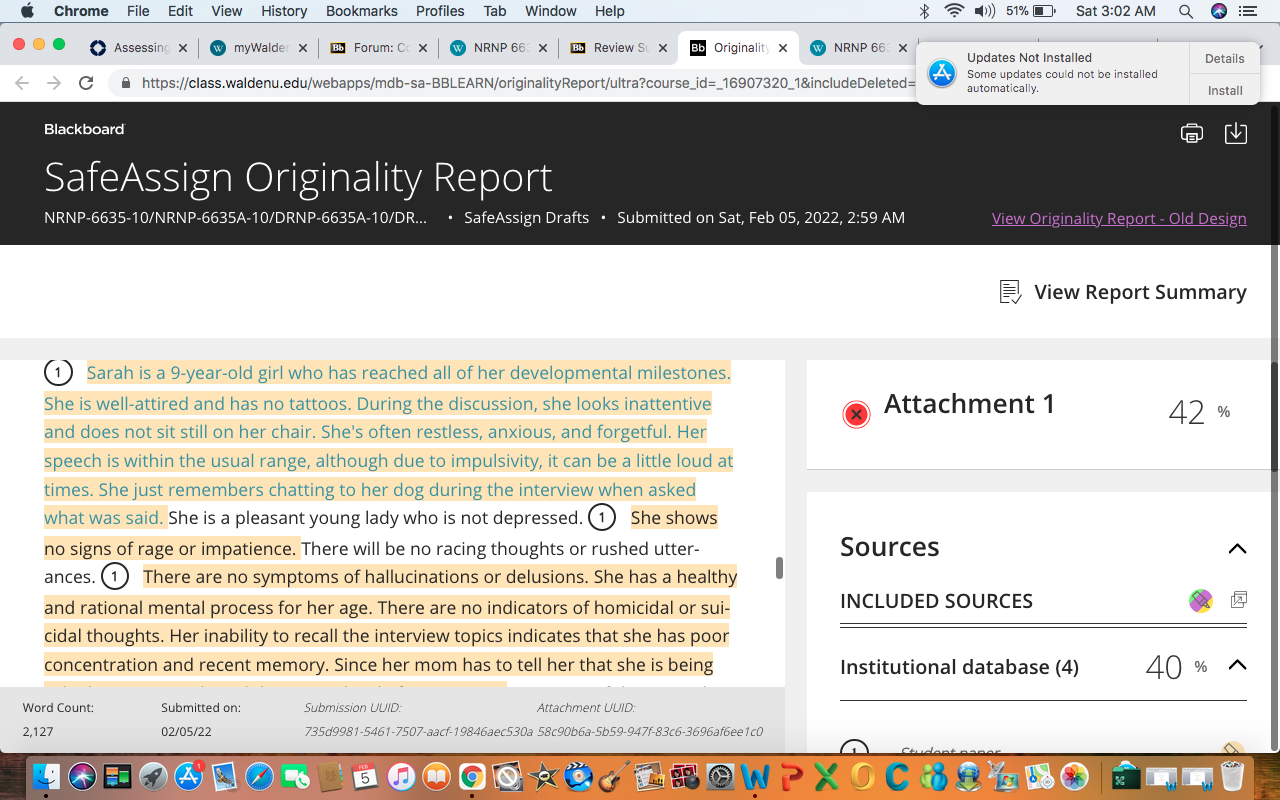The image size is (1280, 800).
Task: Open the View Report Summary checklist icon
Action: (x=1010, y=292)
